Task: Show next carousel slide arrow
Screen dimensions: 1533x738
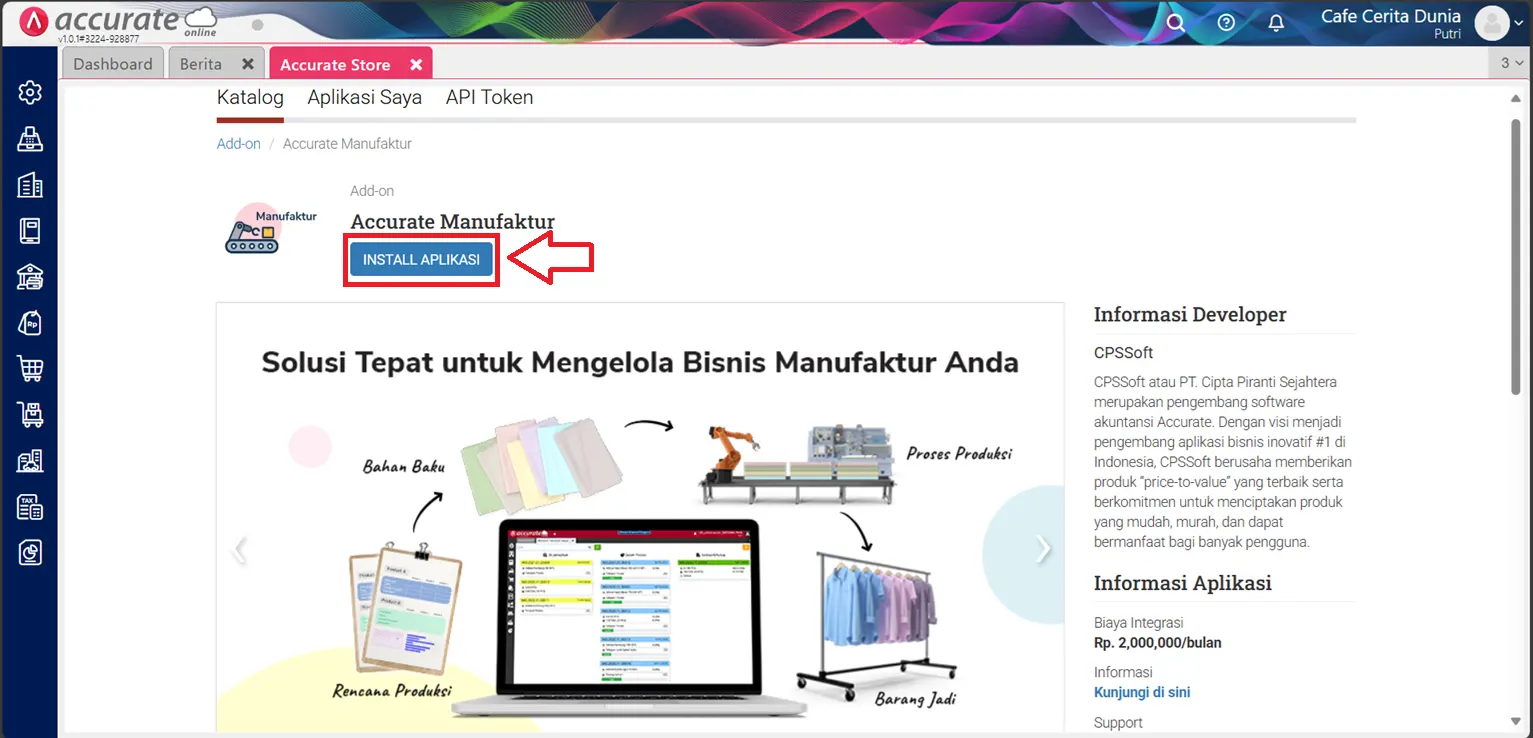Action: point(1043,548)
